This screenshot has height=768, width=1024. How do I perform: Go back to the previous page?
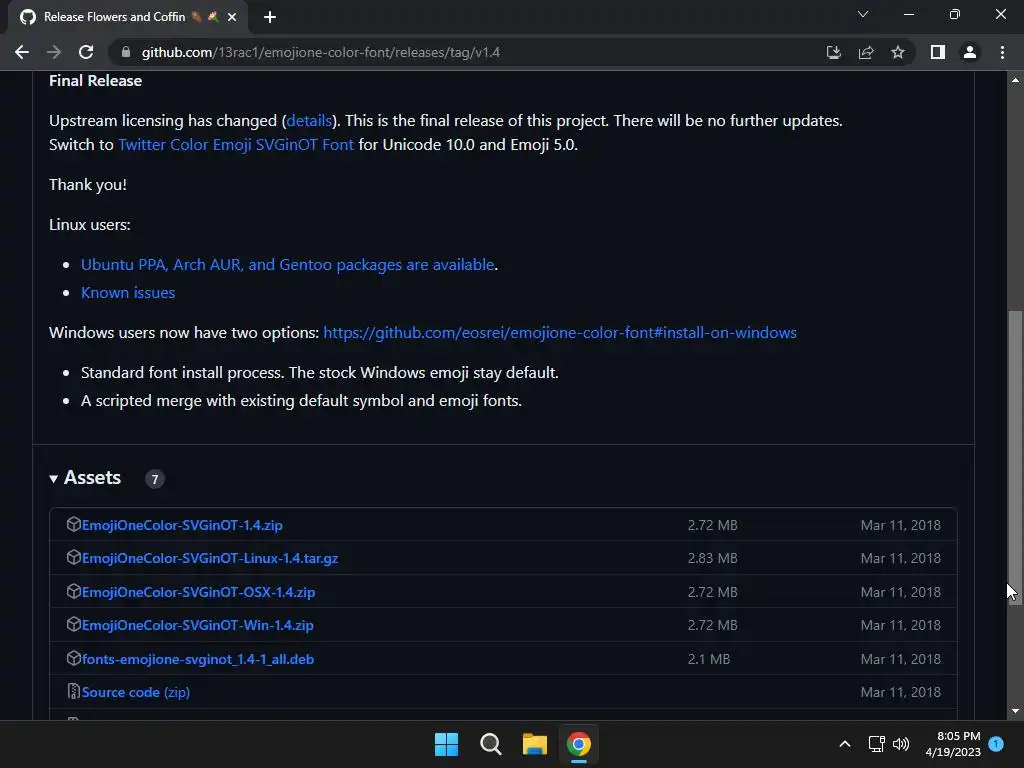[22, 52]
